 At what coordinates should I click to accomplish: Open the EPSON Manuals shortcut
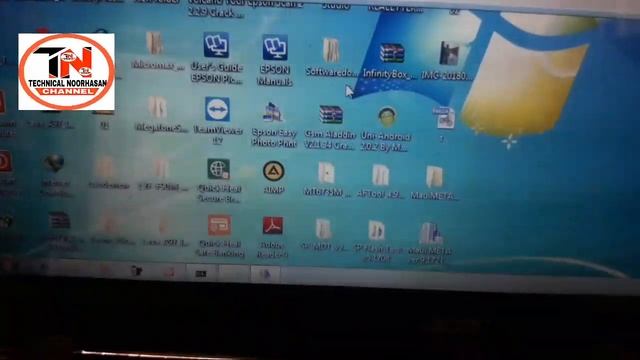(x=275, y=47)
